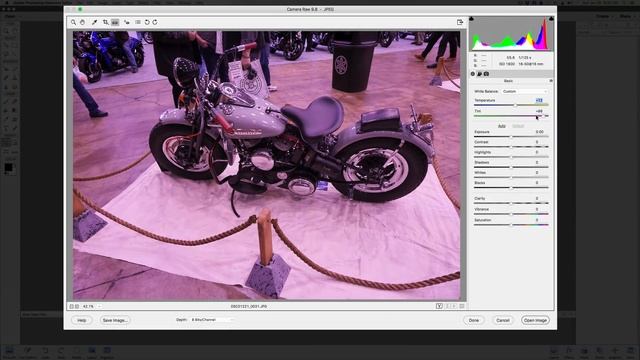Click the Done button
This screenshot has width=640, height=360.
coord(474,320)
